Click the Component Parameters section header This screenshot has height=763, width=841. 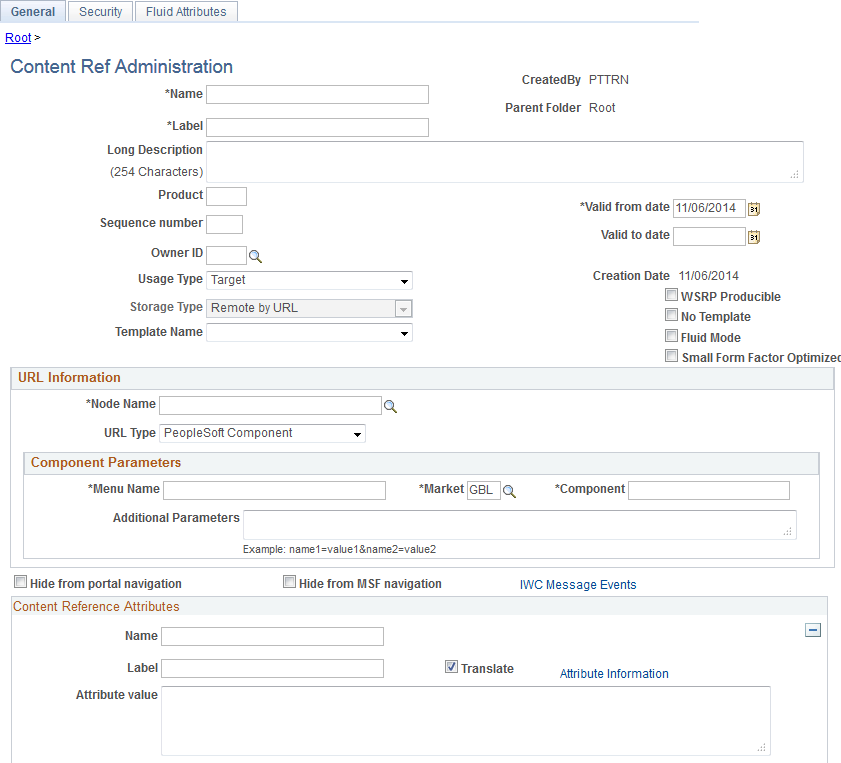coord(422,463)
